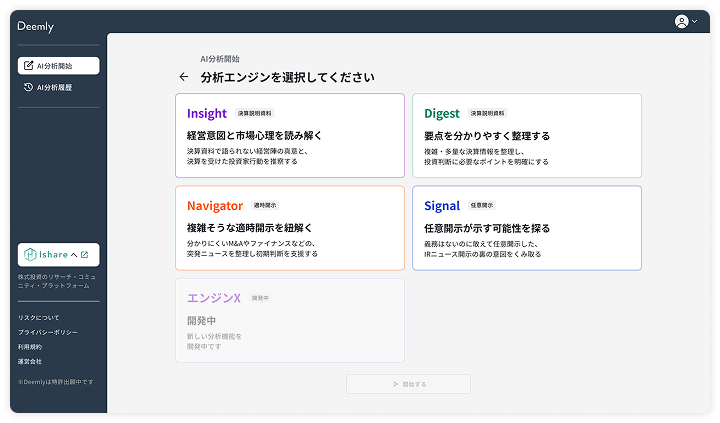The height and width of the screenshot is (423, 720).
Task: Click the back arrow beside the page title
Action: 183,77
